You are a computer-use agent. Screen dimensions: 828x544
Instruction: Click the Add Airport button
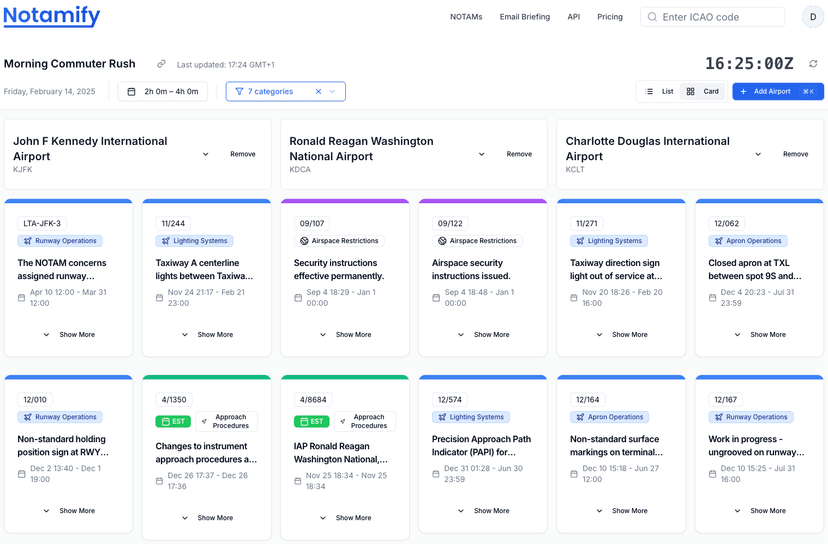pyautogui.click(x=777, y=92)
